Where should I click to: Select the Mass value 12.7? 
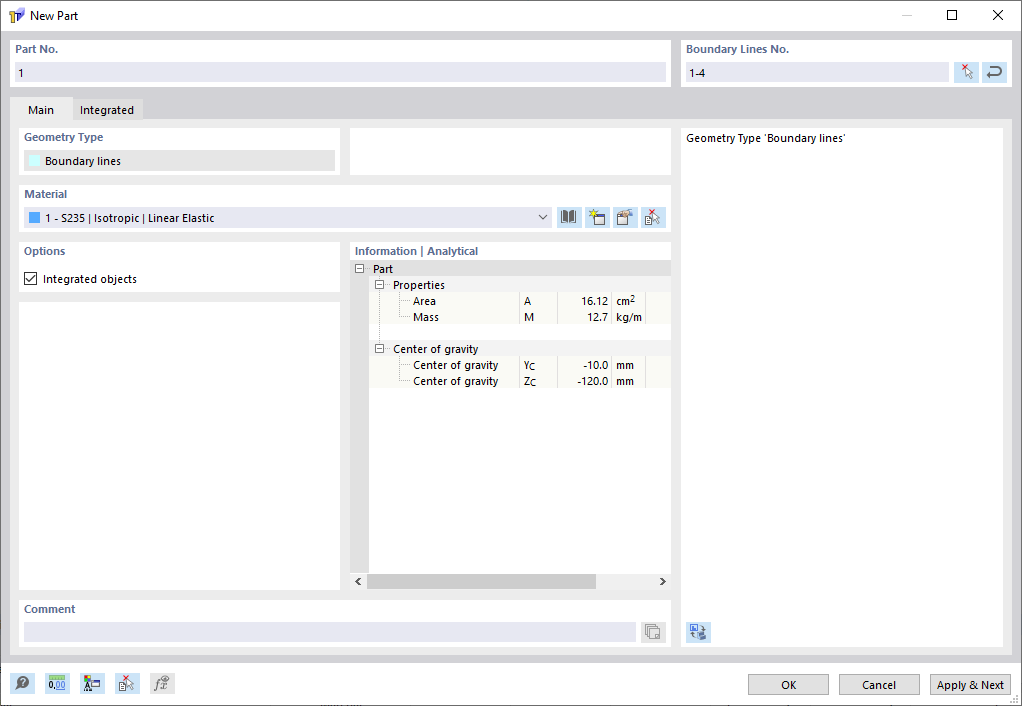[x=598, y=317]
